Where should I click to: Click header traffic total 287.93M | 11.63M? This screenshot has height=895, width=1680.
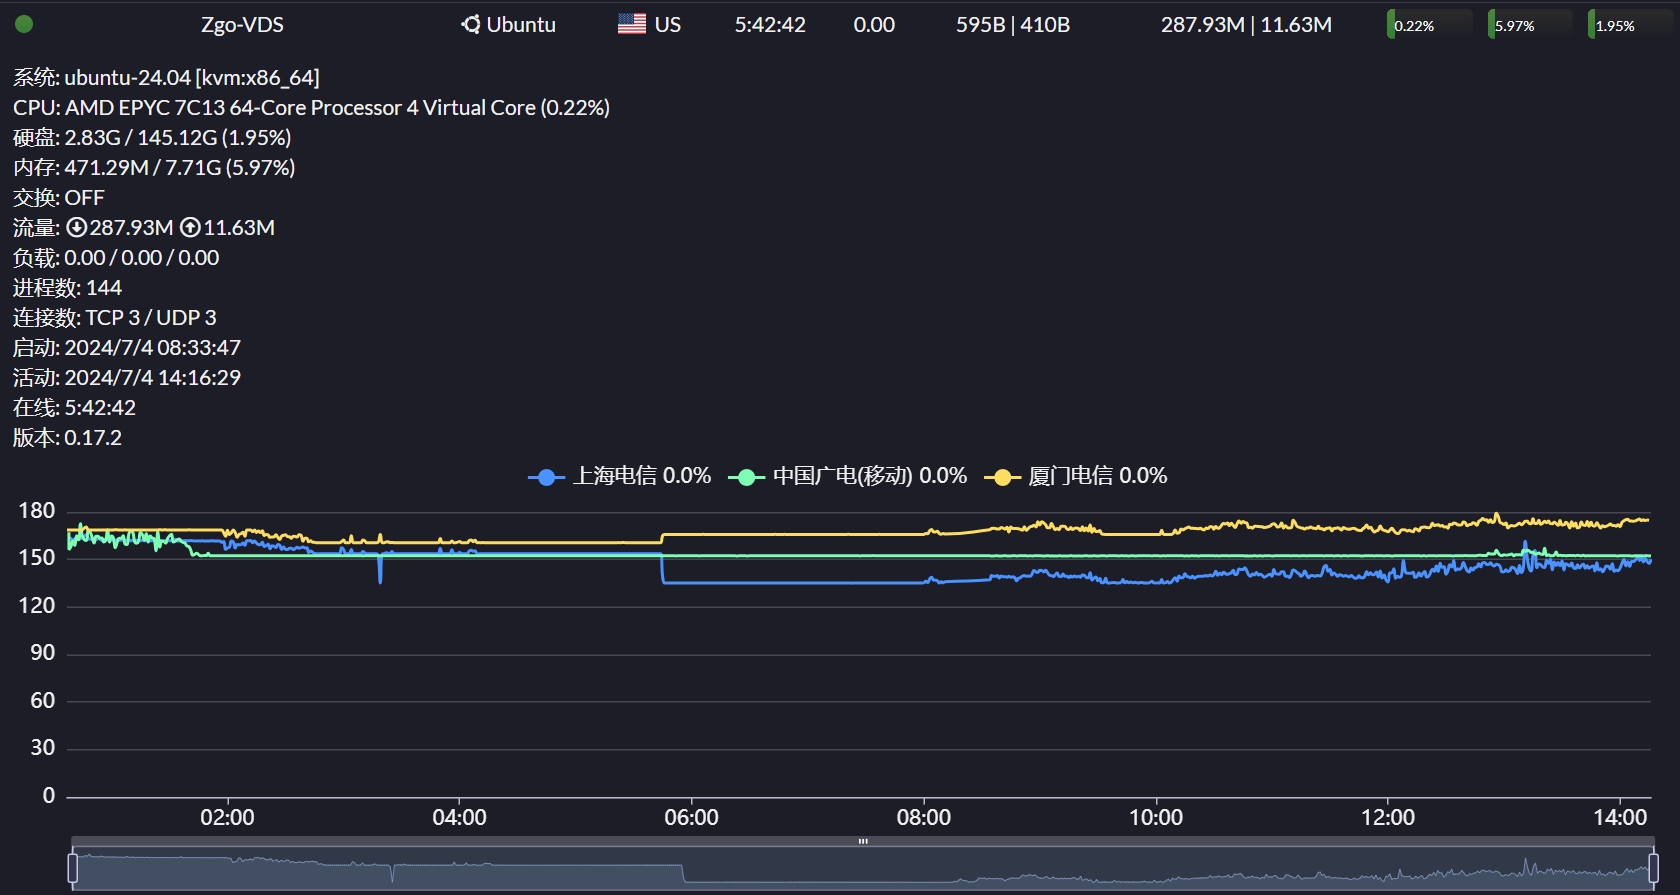pyautogui.click(x=1246, y=25)
